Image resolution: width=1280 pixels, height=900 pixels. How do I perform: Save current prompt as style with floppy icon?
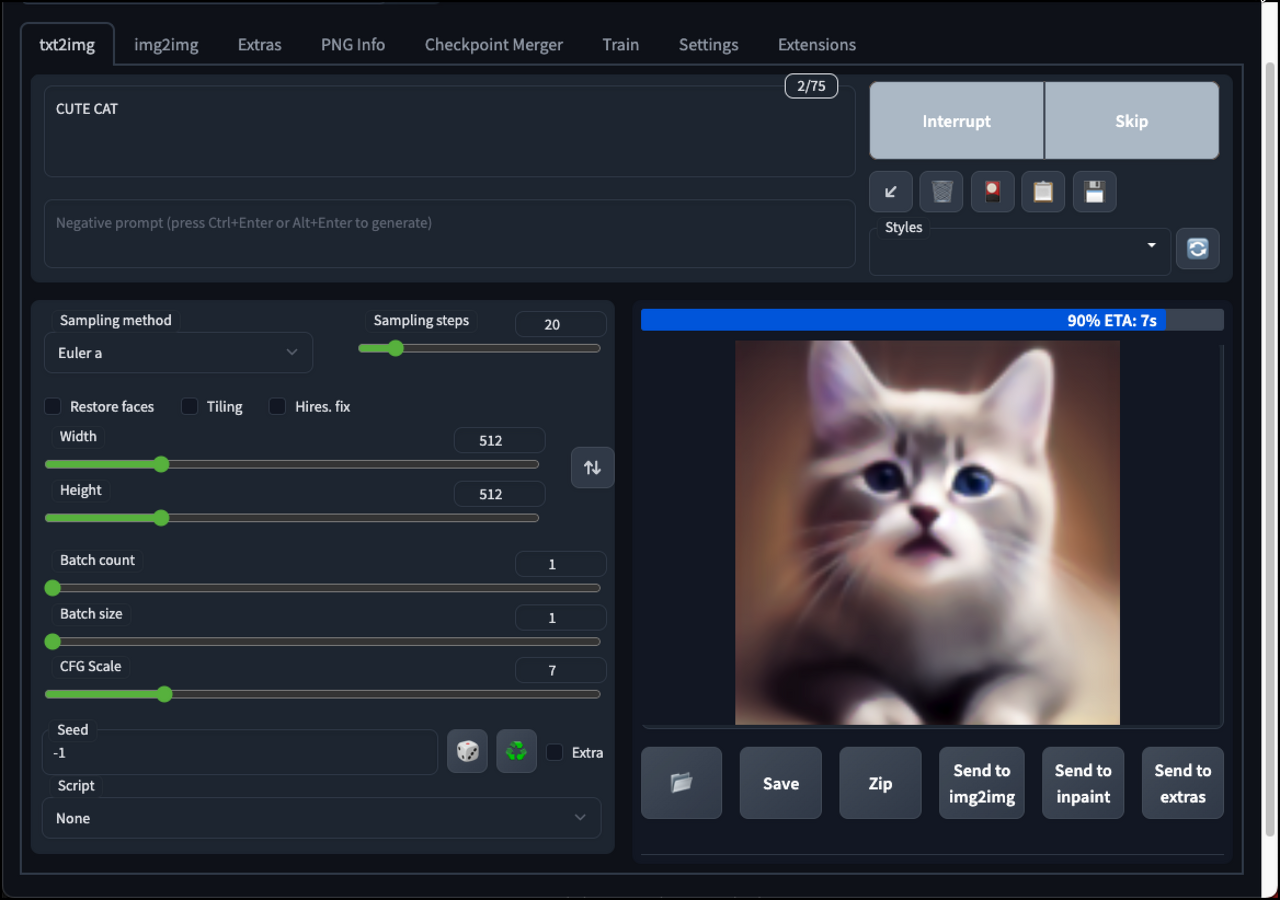[x=1094, y=191]
